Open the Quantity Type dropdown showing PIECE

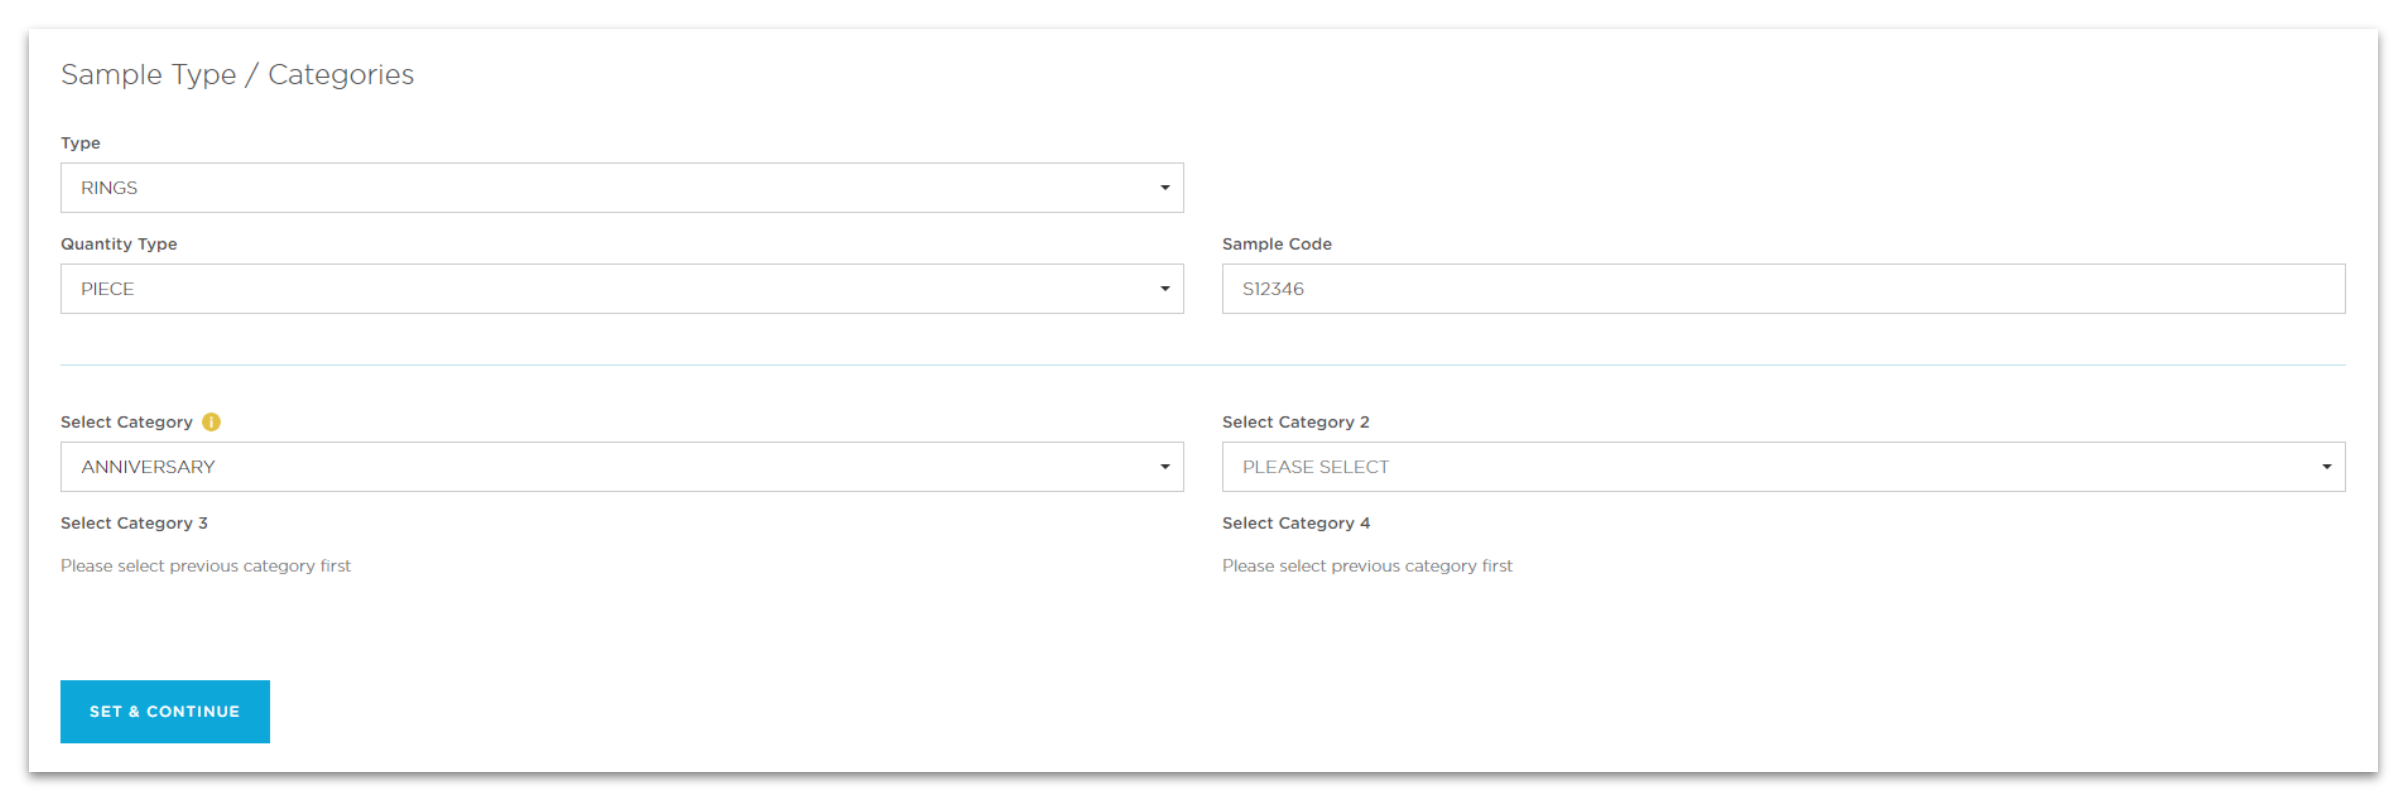click(622, 289)
